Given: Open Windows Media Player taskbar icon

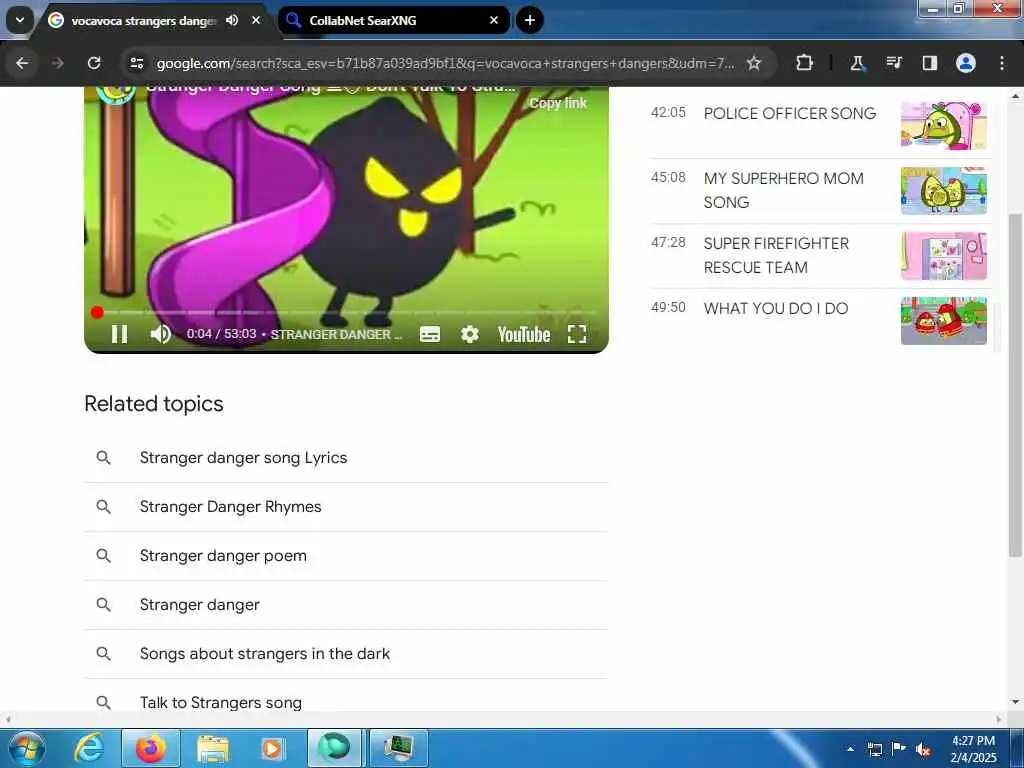Looking at the screenshot, I should coord(272,749).
